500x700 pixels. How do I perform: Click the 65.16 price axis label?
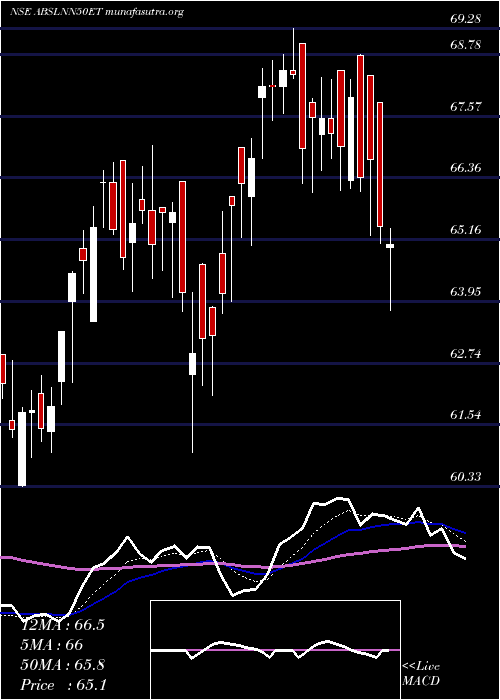pos(466,230)
